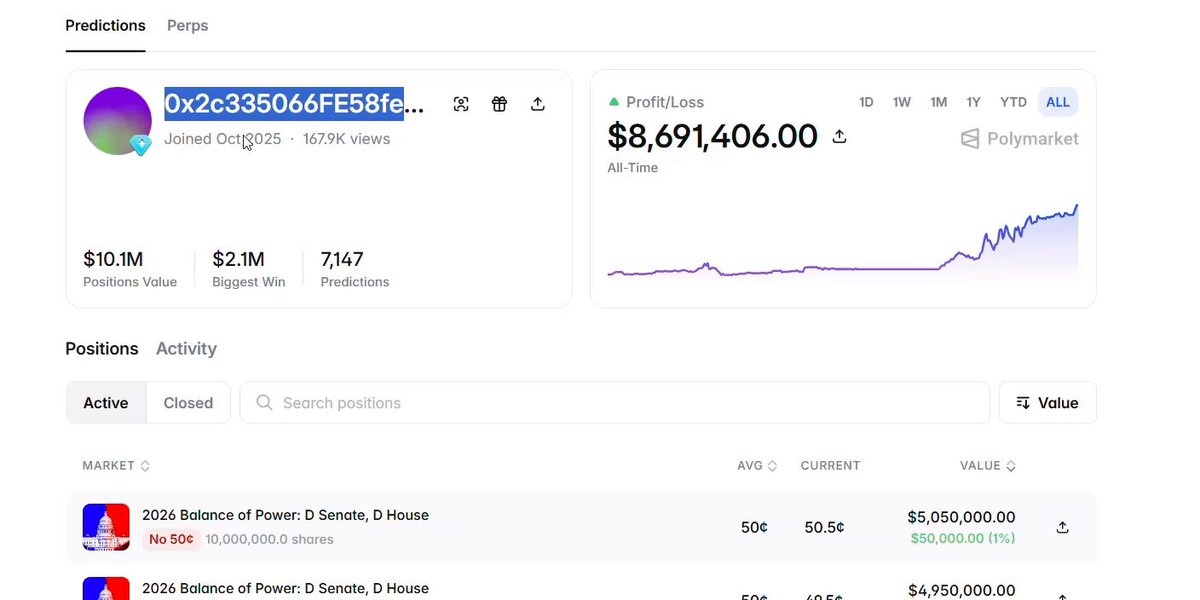The height and width of the screenshot is (600, 1200).
Task: Focus the Search positions field
Action: click(x=615, y=403)
